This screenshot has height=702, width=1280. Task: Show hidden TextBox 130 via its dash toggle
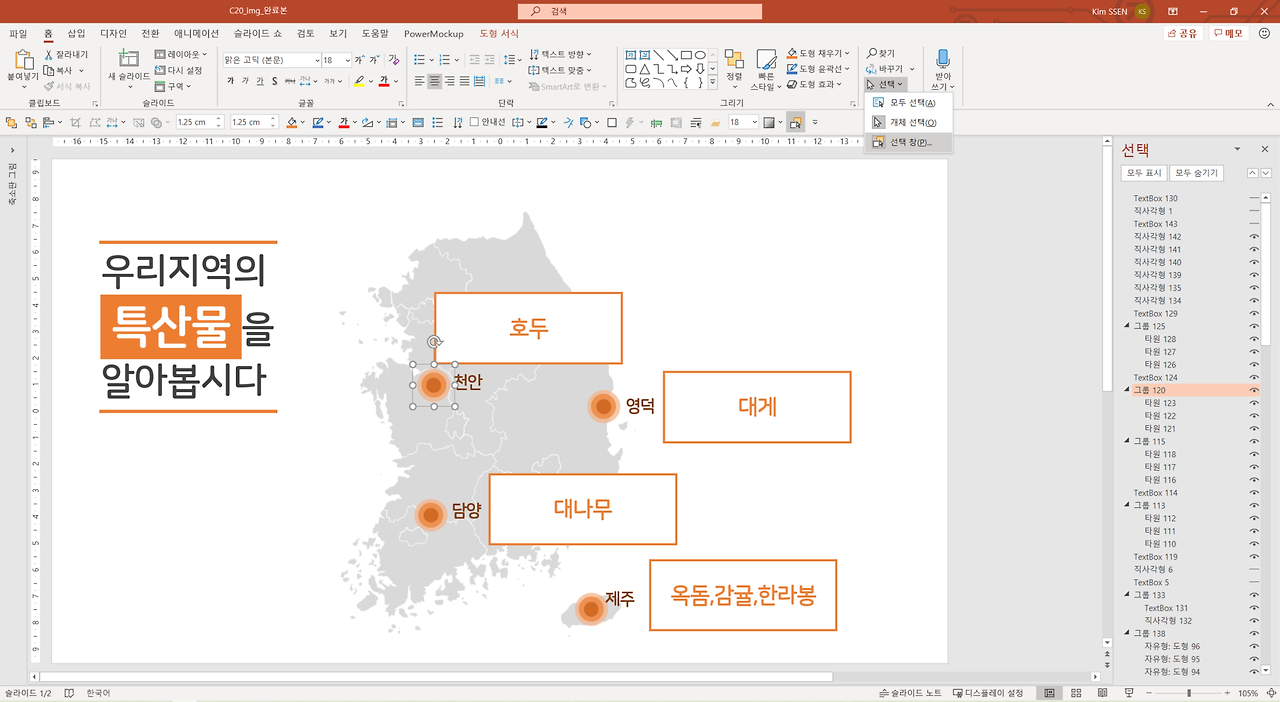[1254, 199]
